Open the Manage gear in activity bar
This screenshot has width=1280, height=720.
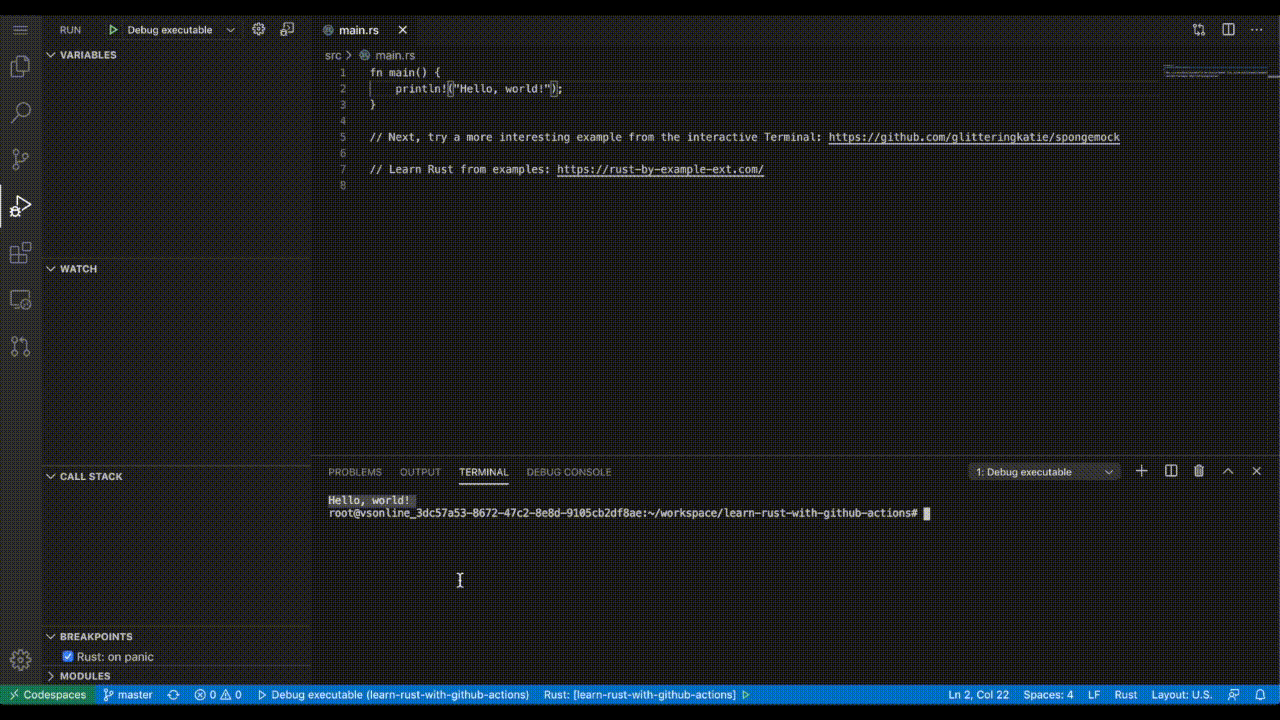[x=20, y=660]
